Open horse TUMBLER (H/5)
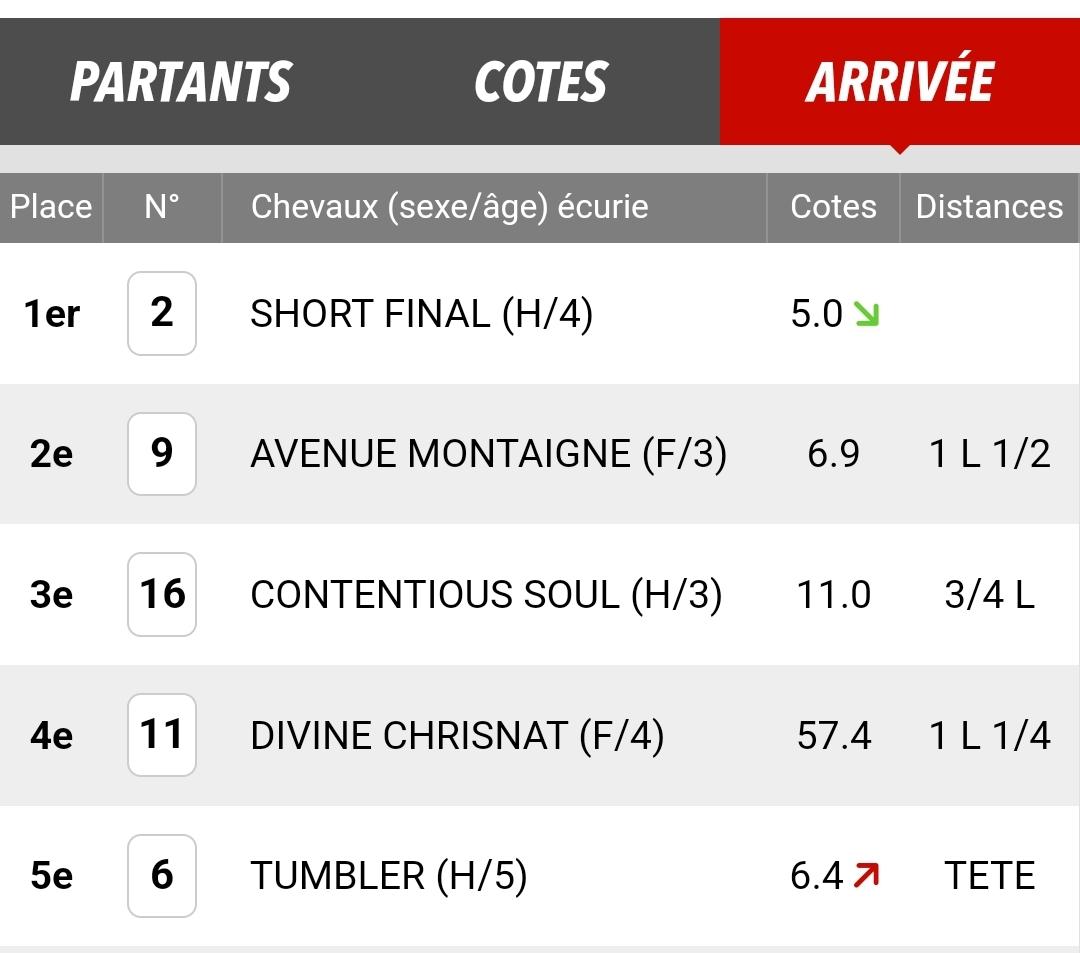This screenshot has height=953, width=1080. pos(389,876)
